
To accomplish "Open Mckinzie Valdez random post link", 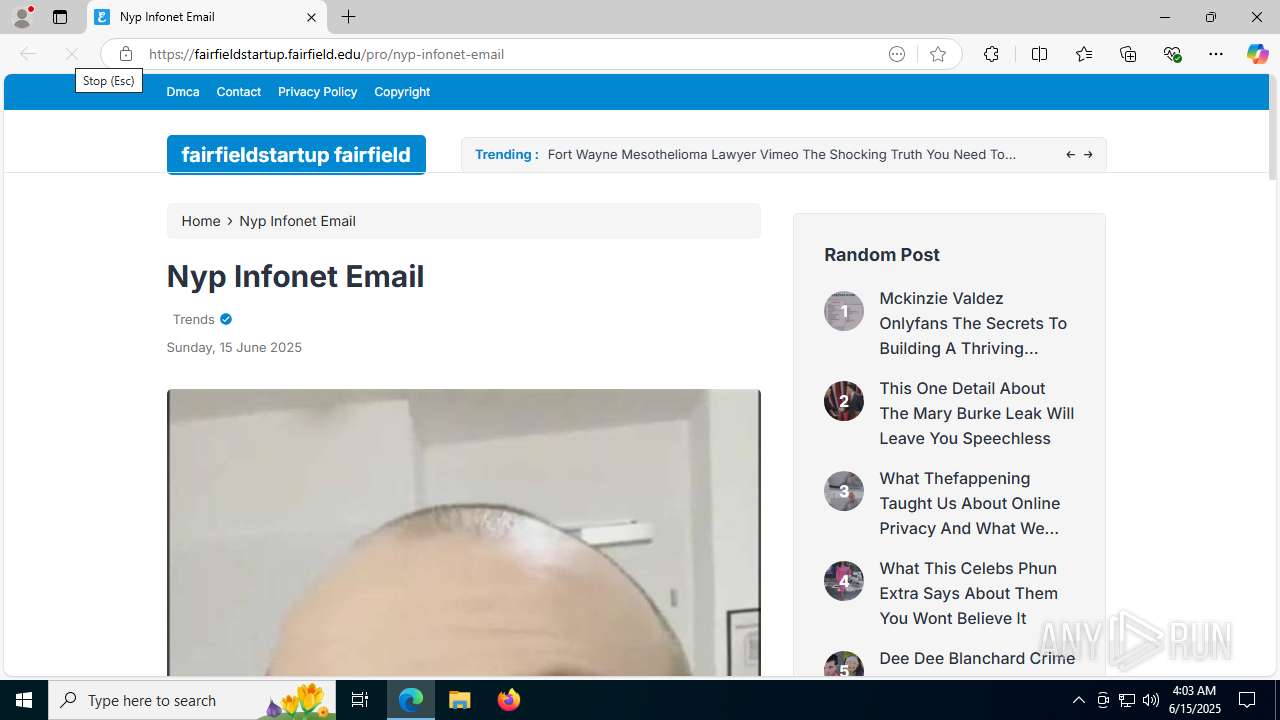I will (x=973, y=323).
